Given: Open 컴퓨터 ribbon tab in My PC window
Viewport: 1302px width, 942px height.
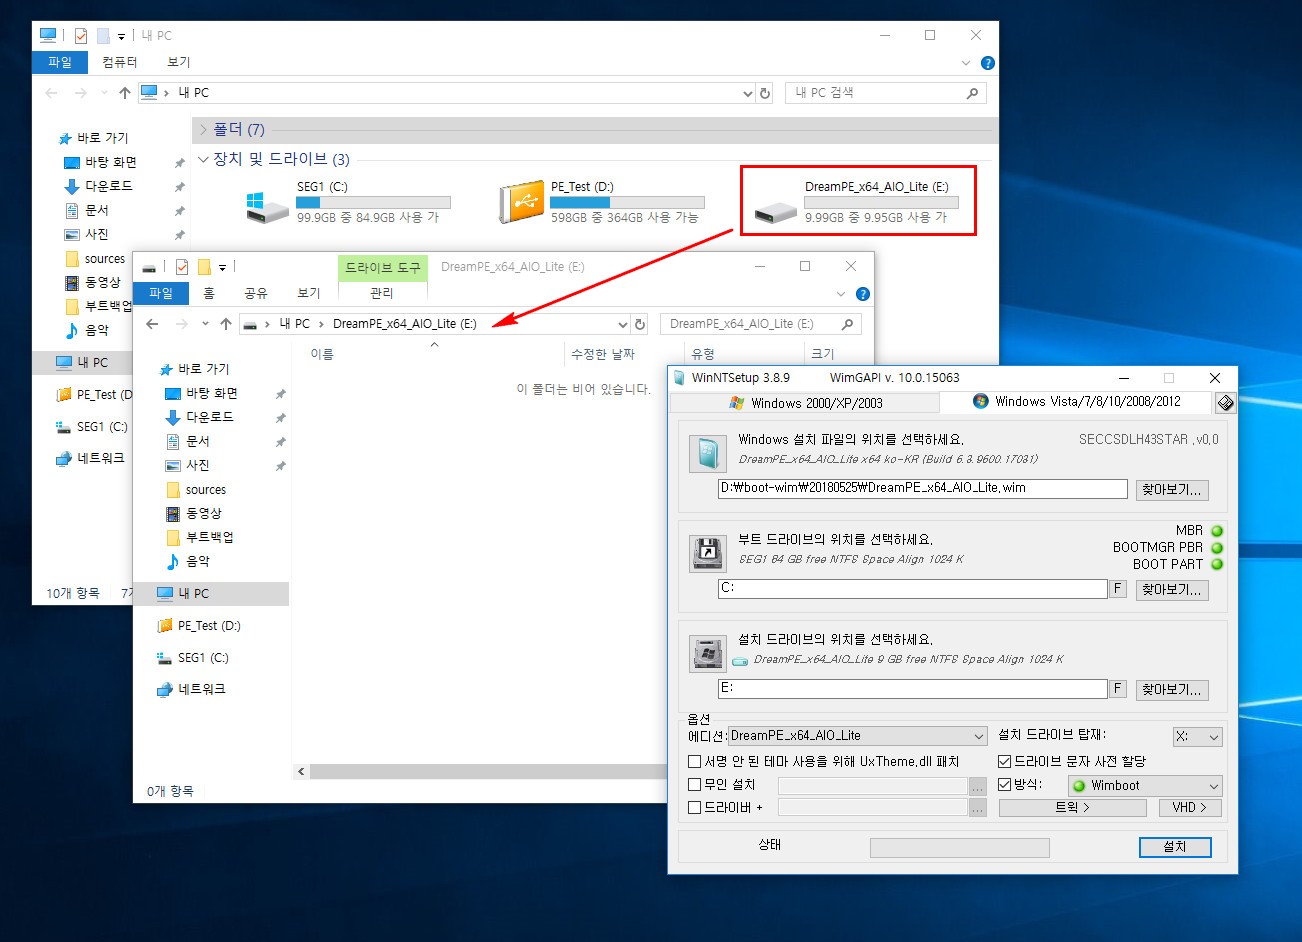Looking at the screenshot, I should click(119, 62).
